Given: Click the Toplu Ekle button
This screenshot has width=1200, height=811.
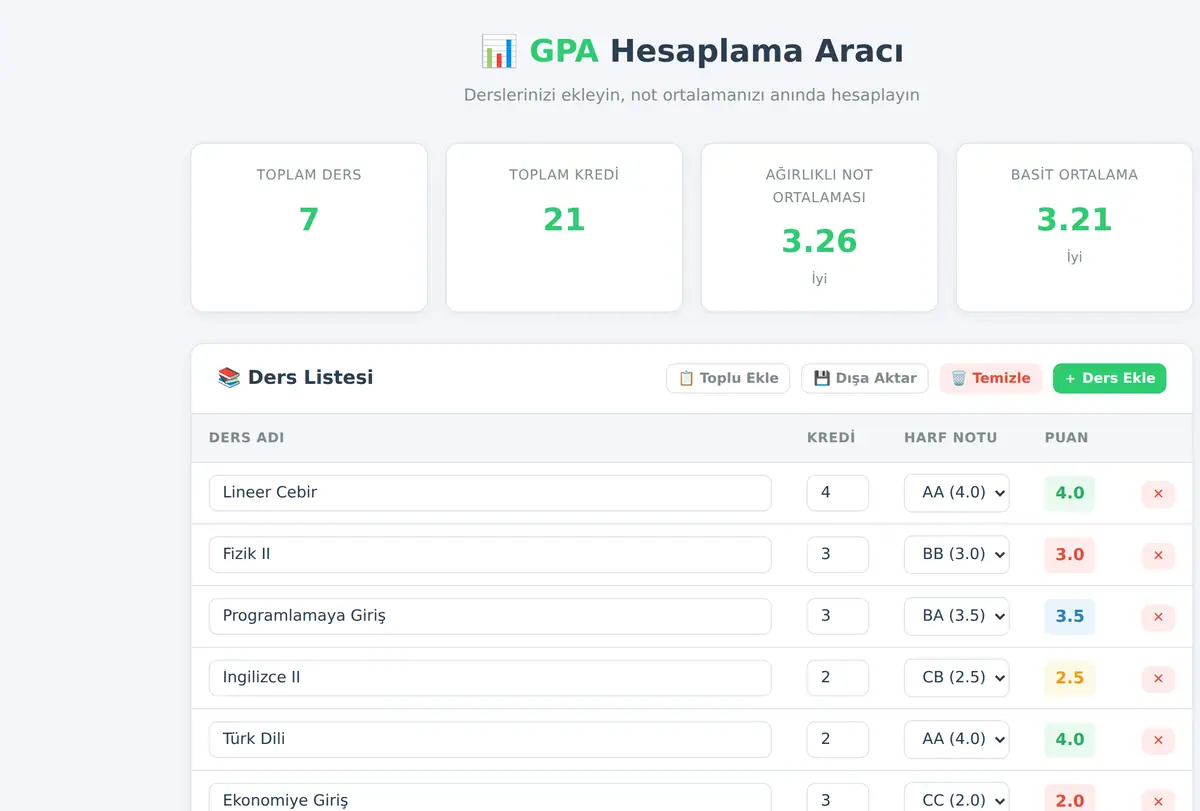Looking at the screenshot, I should [x=728, y=378].
